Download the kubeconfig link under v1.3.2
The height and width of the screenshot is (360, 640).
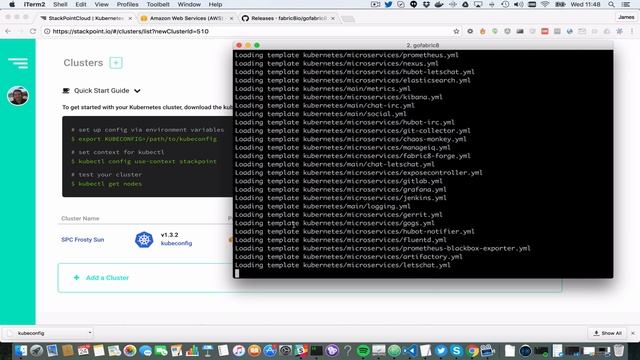point(176,243)
